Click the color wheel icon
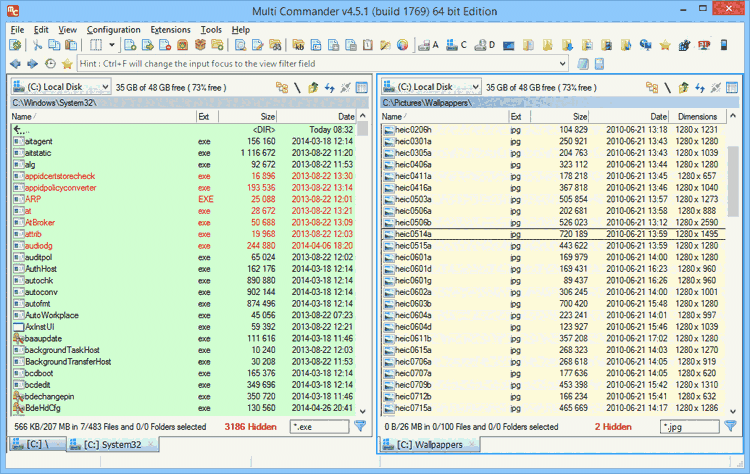750x474 pixels. tap(403, 45)
